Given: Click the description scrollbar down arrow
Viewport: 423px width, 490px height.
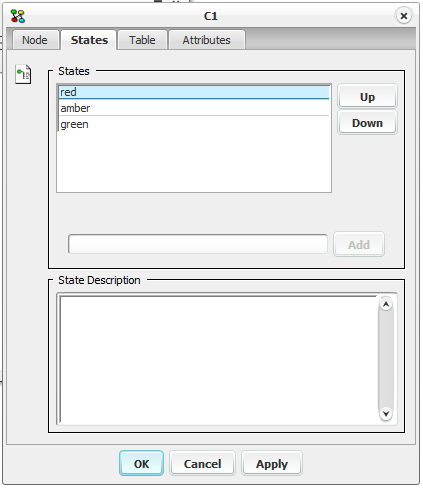Looking at the screenshot, I should [386, 414].
